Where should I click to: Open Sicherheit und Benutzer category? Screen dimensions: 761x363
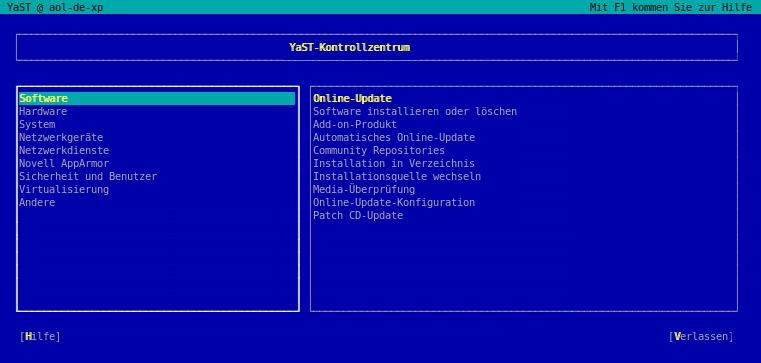pos(88,176)
